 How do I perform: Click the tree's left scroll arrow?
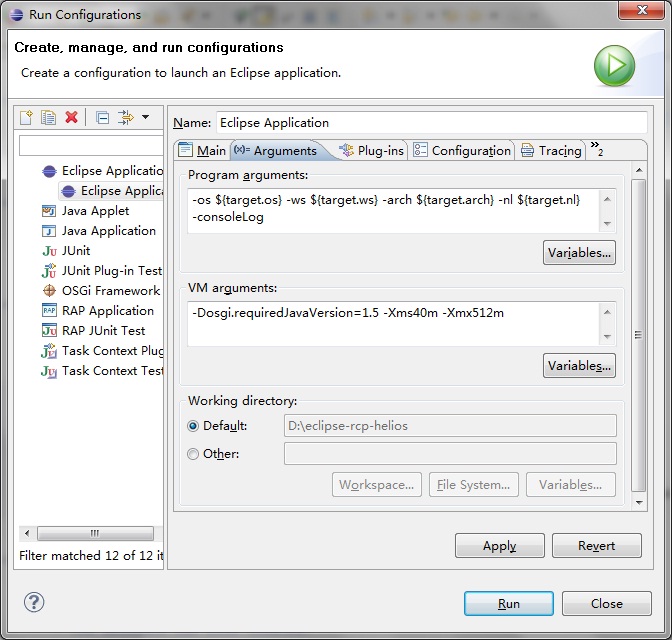click(27, 533)
